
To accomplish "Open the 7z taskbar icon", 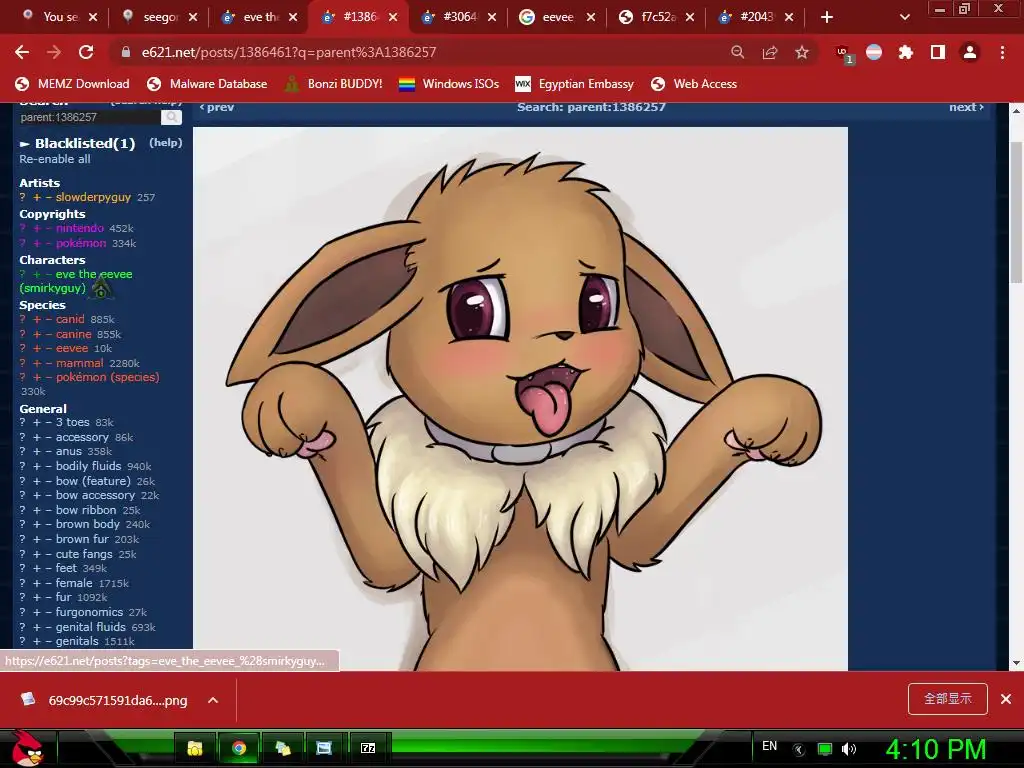I will 368,748.
